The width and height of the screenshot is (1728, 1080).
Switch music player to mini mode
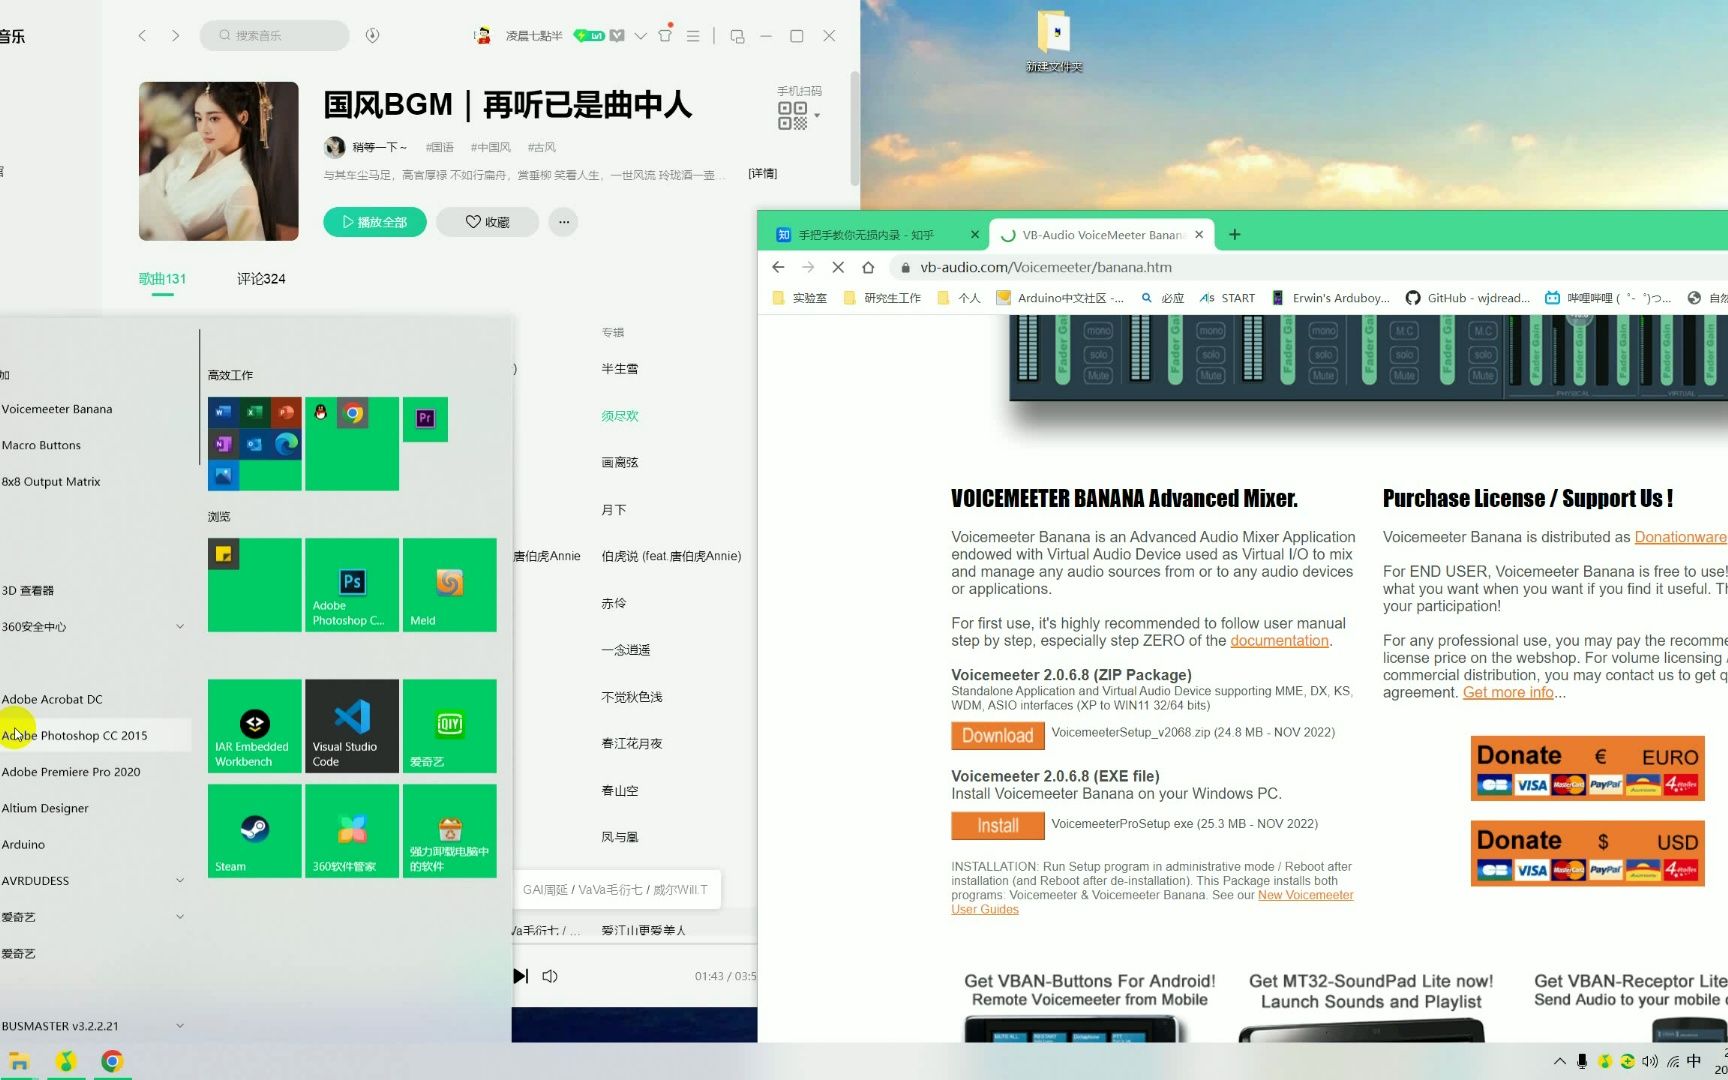[x=737, y=36]
